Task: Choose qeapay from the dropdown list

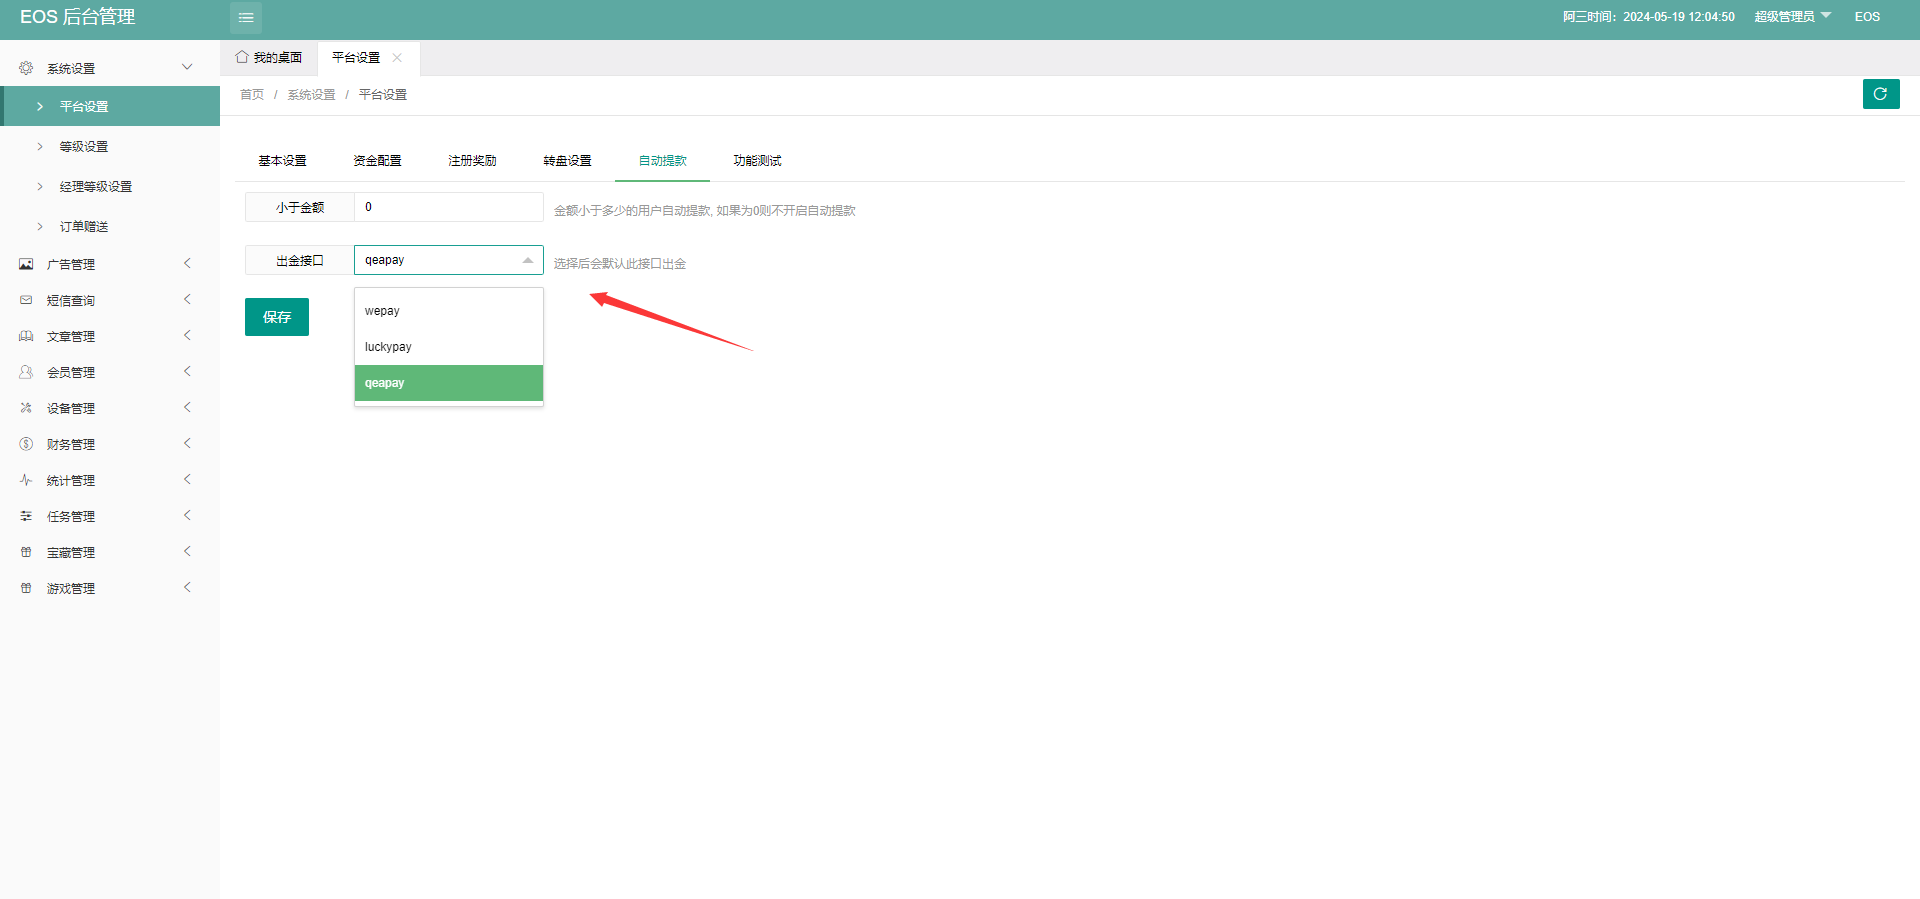Action: (449, 383)
